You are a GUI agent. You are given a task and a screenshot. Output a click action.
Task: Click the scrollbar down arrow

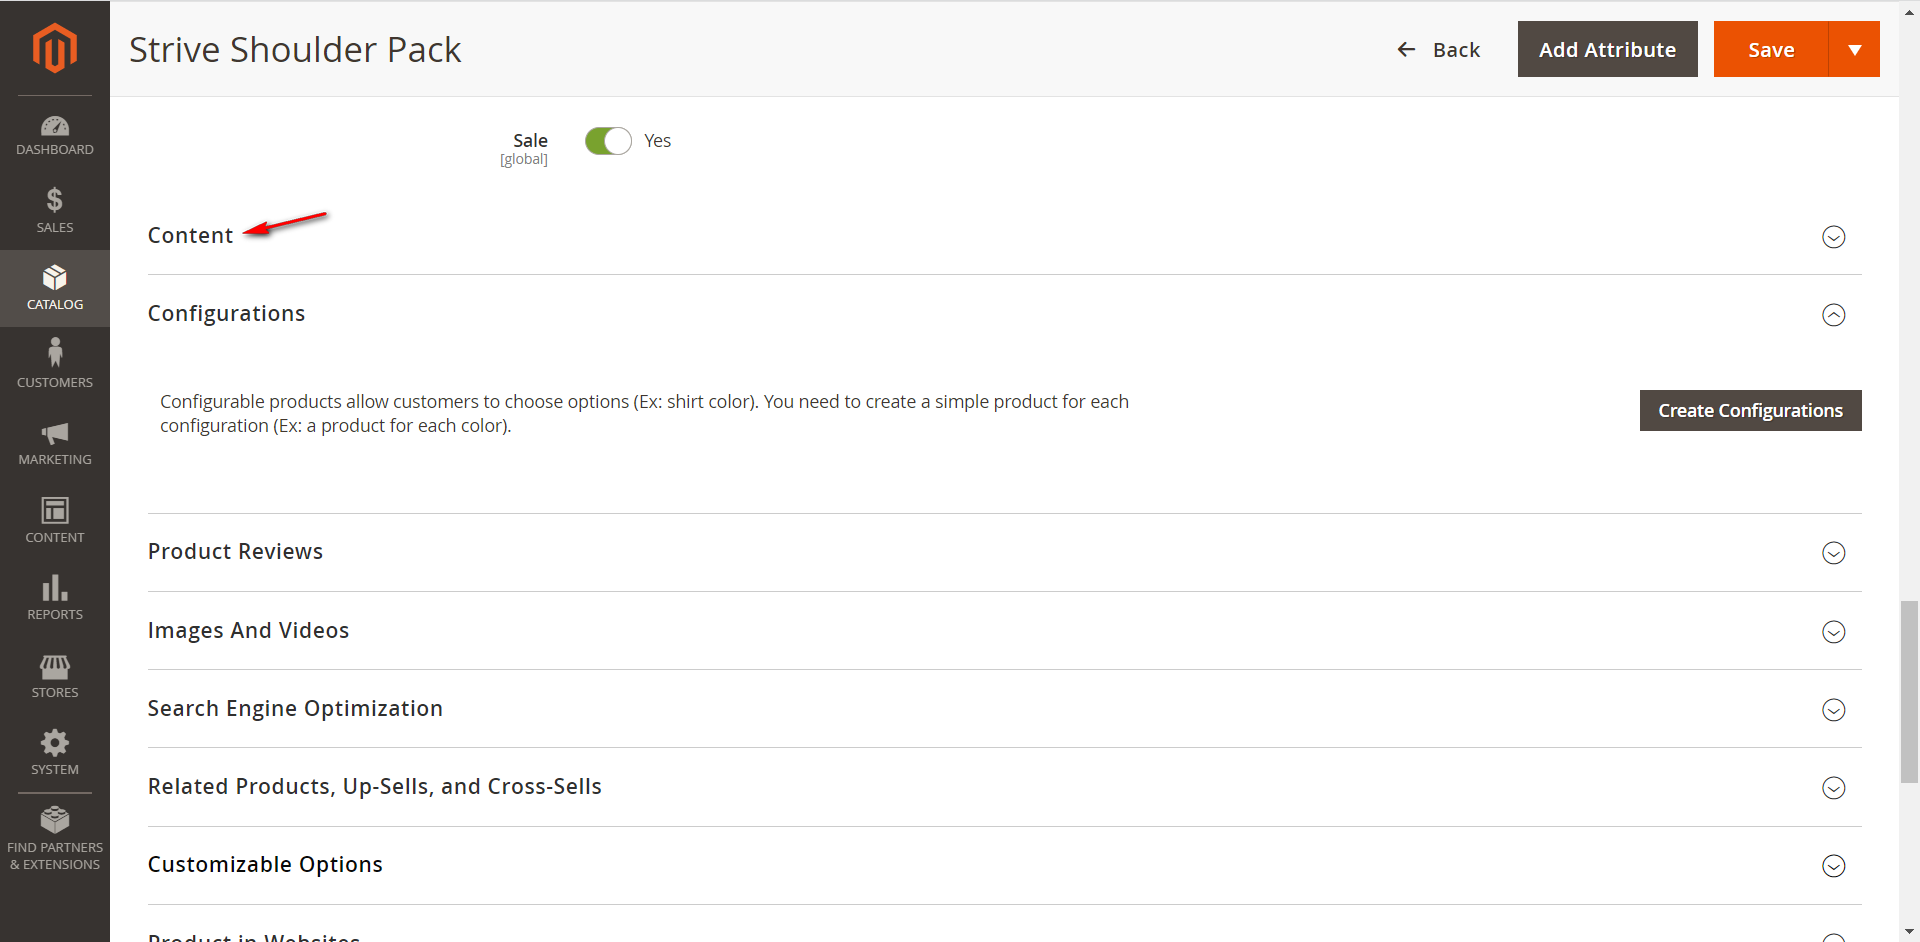point(1909,932)
